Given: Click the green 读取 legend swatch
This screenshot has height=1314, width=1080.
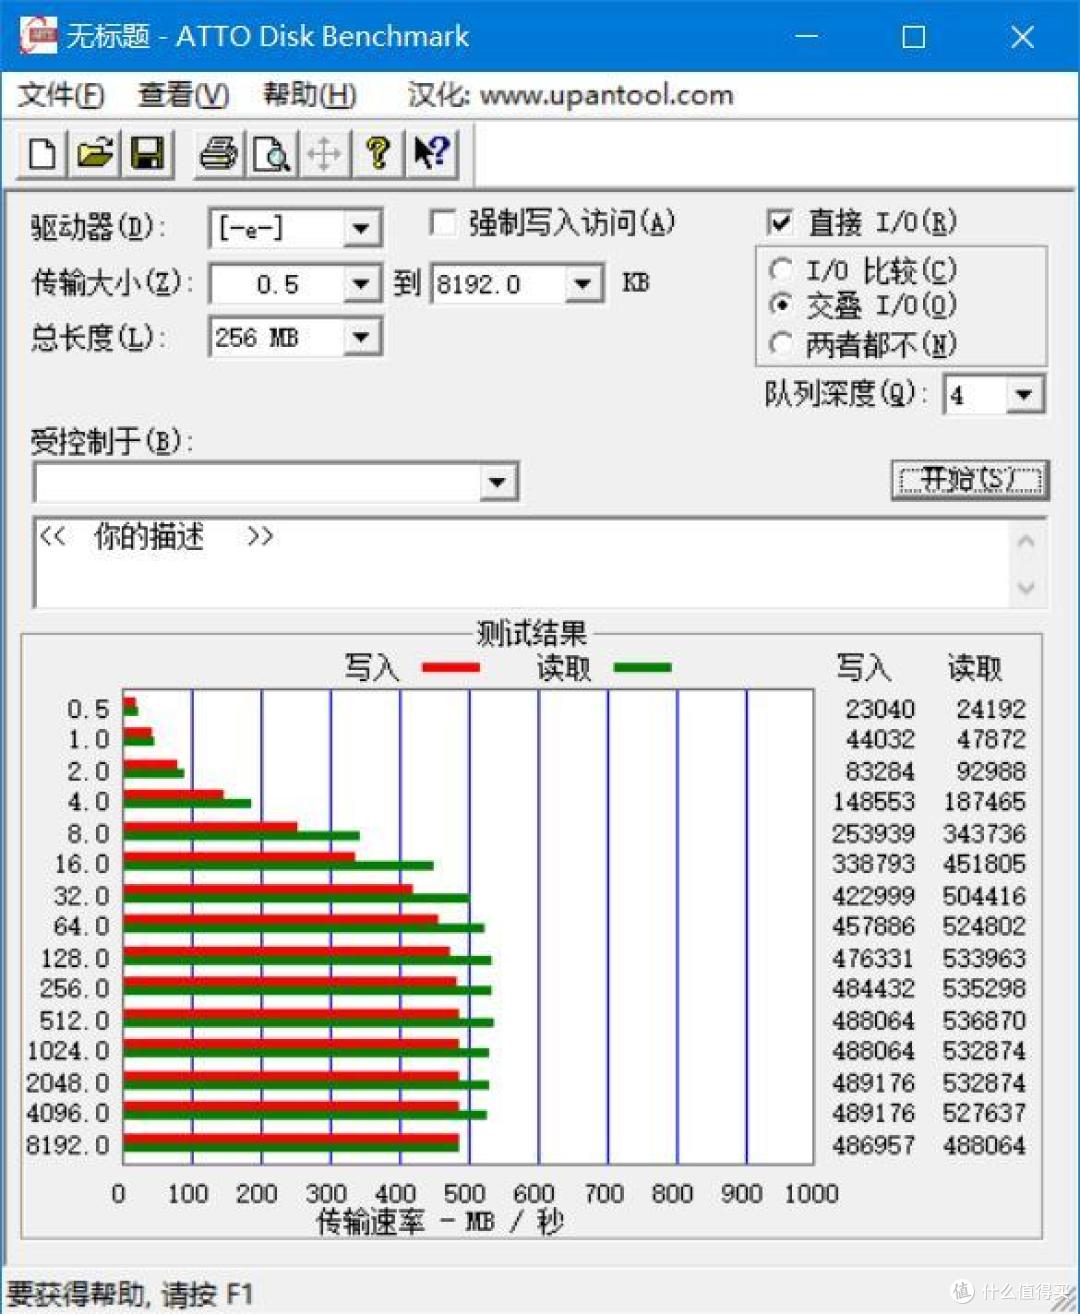Looking at the screenshot, I should click(x=642, y=667).
